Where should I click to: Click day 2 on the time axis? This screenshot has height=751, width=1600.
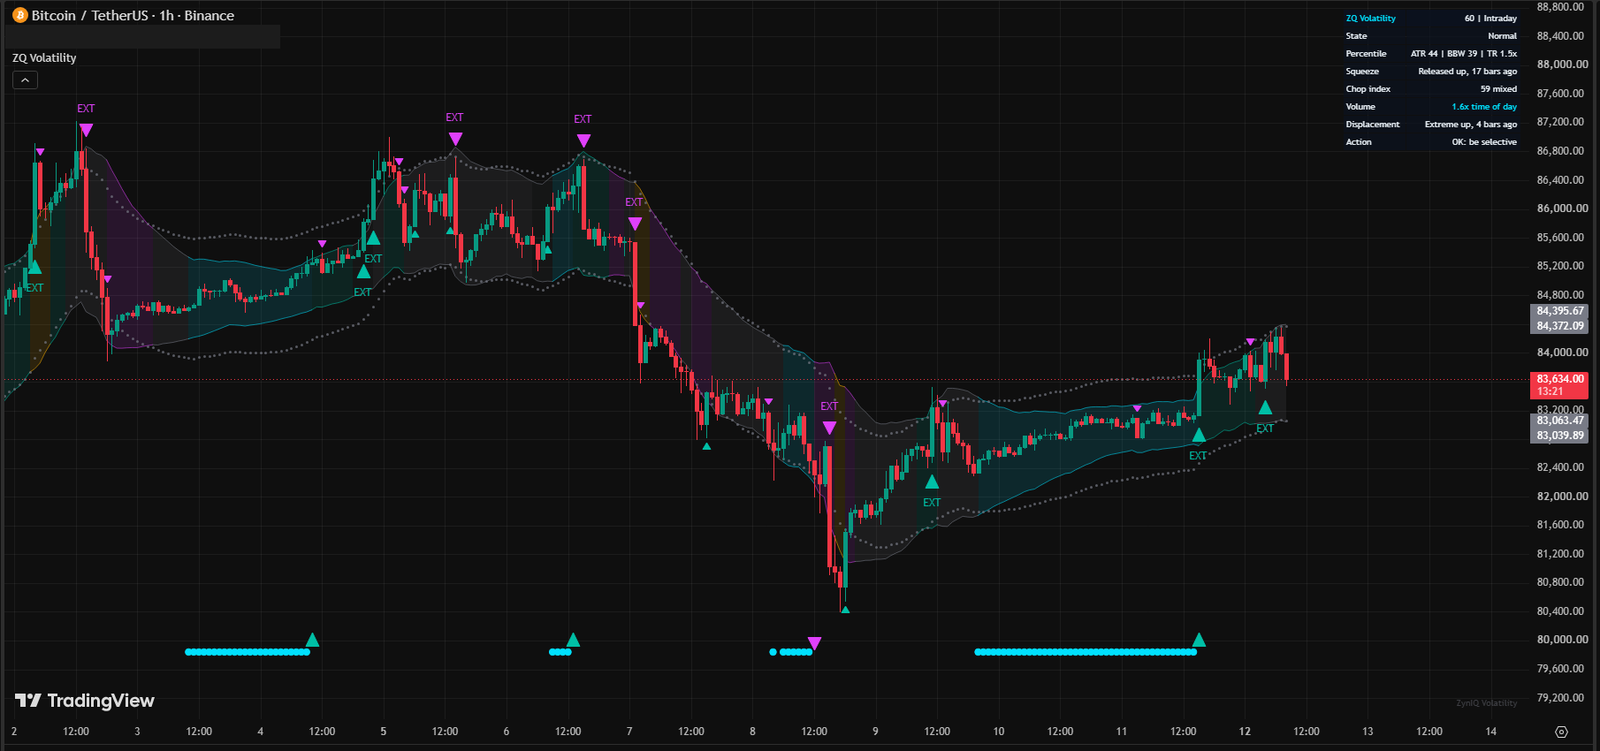click(14, 732)
